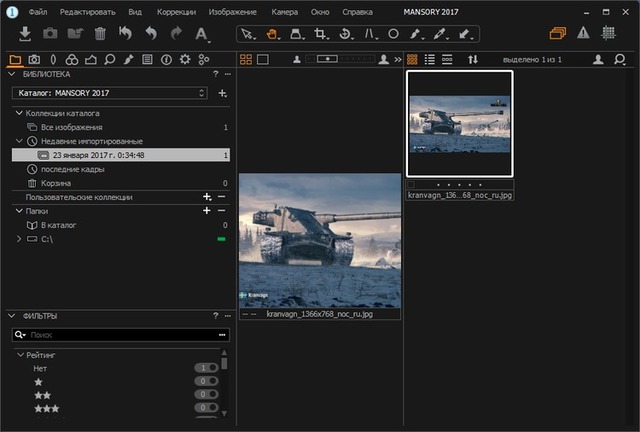Open the Камера menu
The height and width of the screenshot is (432, 640).
tap(285, 12)
